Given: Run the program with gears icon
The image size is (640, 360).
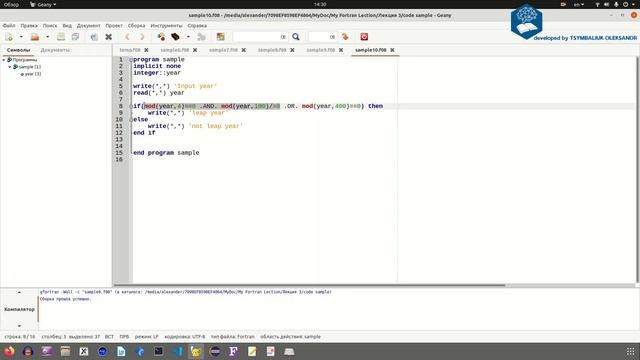Looking at the screenshot, I should click(x=201, y=37).
